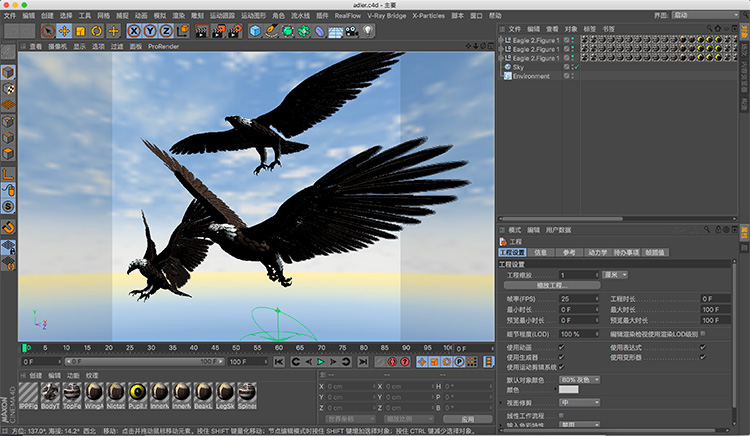Image resolution: width=750 pixels, height=436 pixels.
Task: Open the 渲染 menu in menu bar
Action: pyautogui.click(x=177, y=16)
